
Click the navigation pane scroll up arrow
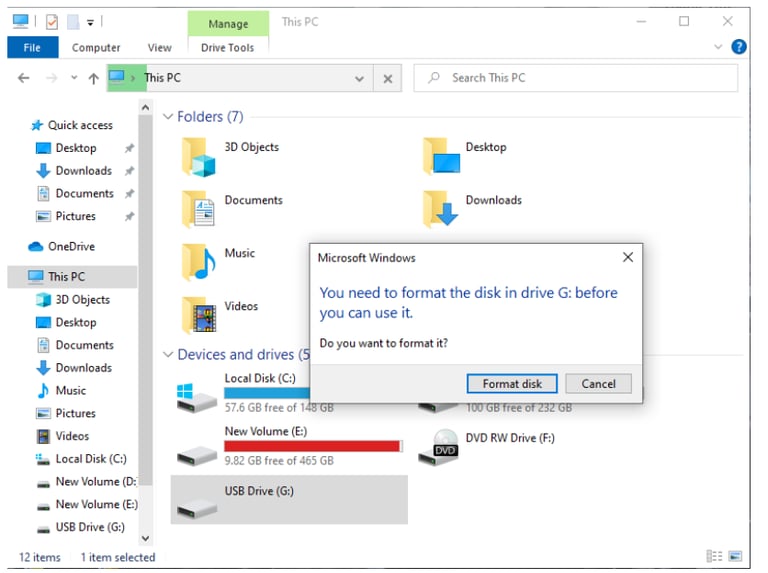145,107
